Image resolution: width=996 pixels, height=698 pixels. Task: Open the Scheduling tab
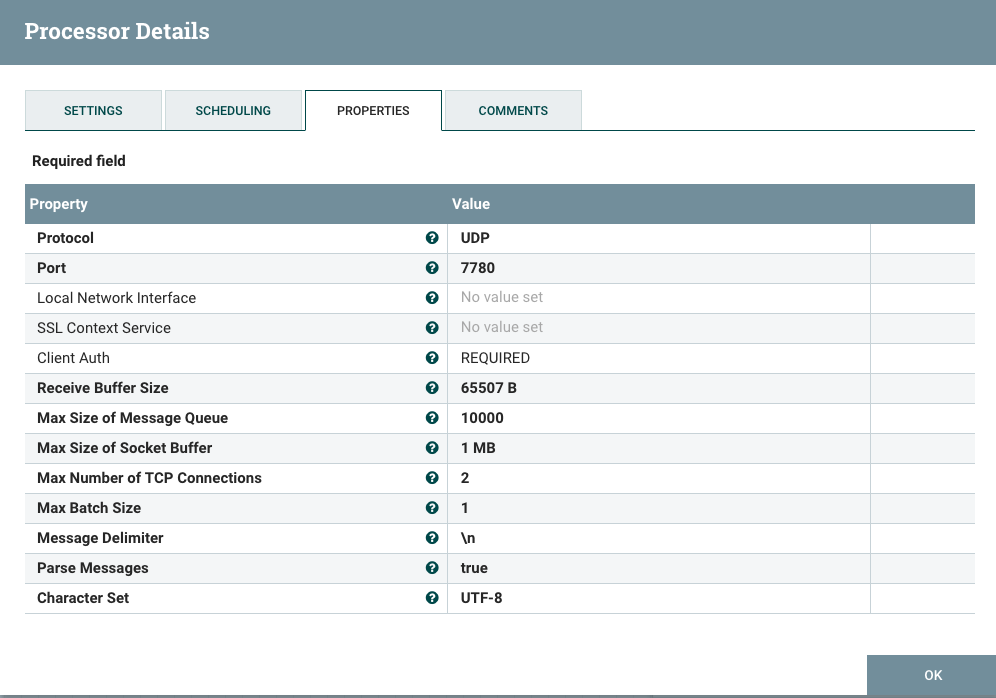click(x=233, y=110)
